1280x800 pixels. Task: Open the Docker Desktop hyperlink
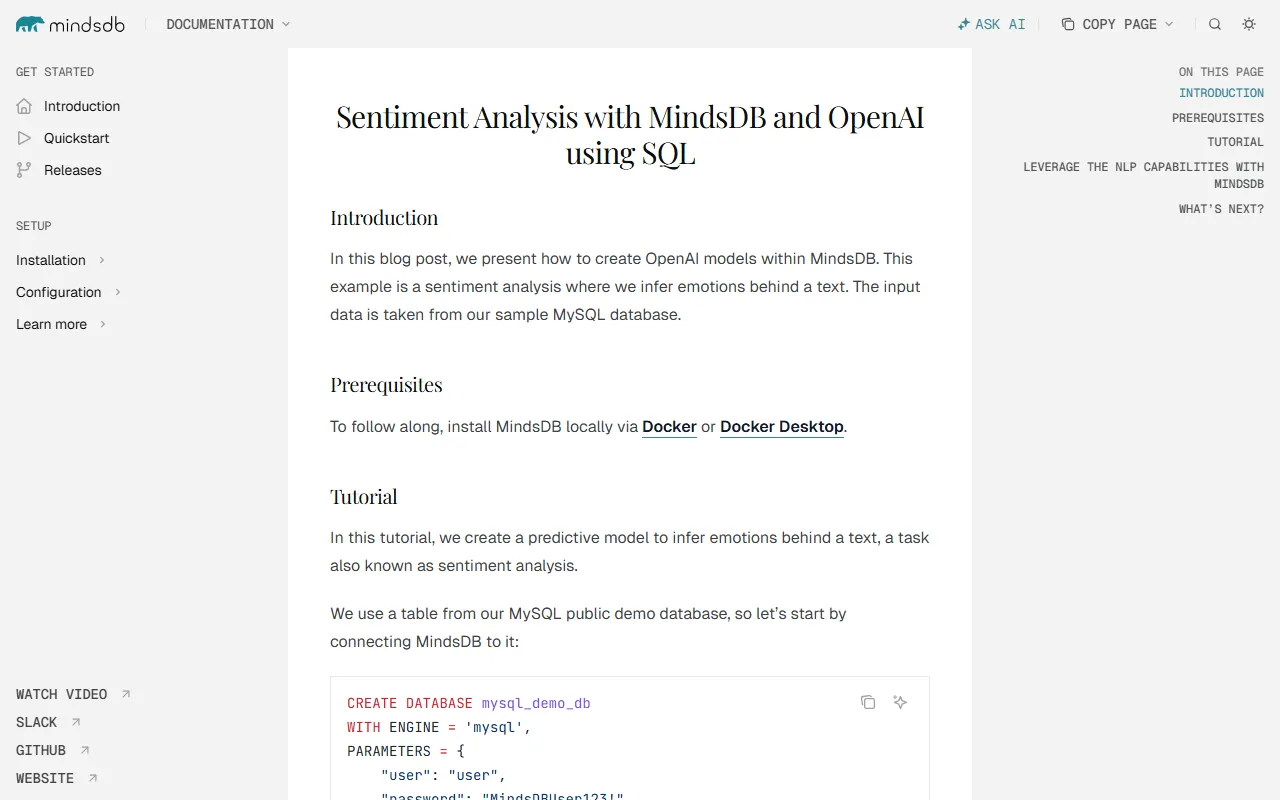tap(781, 426)
